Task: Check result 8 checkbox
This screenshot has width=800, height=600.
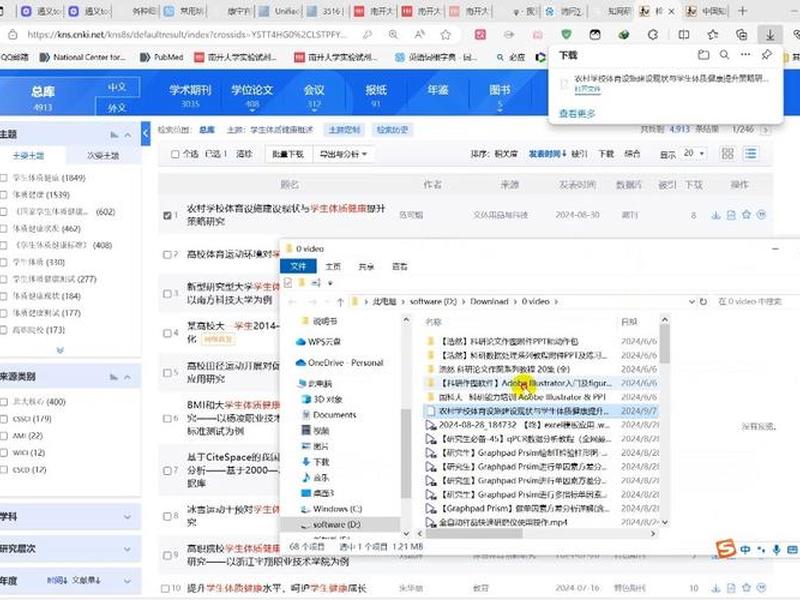Action: point(167,516)
